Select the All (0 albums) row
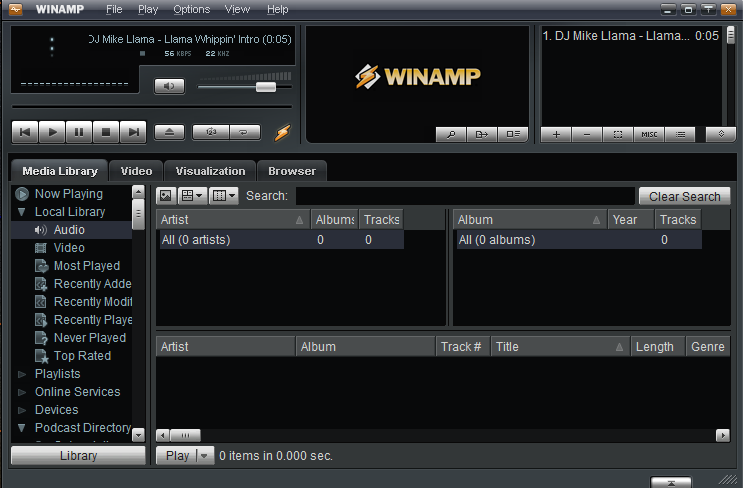The height and width of the screenshot is (488, 743). [x=578, y=240]
